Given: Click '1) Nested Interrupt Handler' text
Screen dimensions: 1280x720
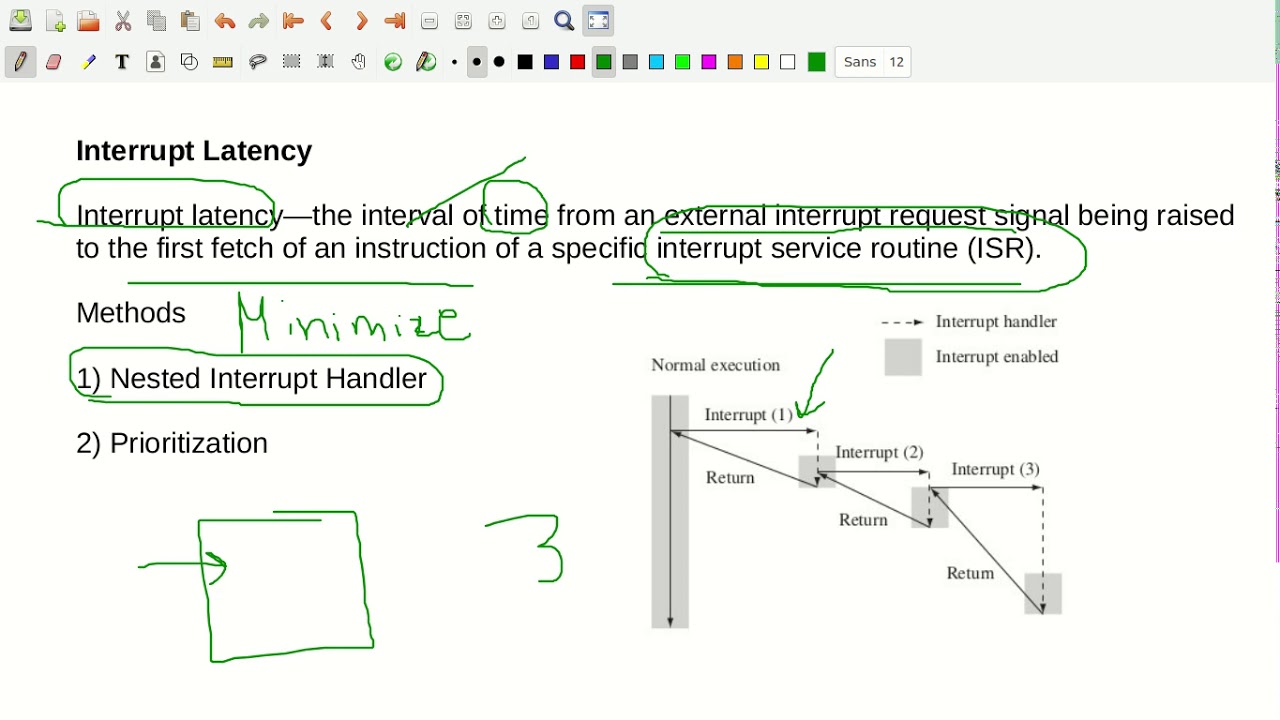Looking at the screenshot, I should (x=251, y=379).
